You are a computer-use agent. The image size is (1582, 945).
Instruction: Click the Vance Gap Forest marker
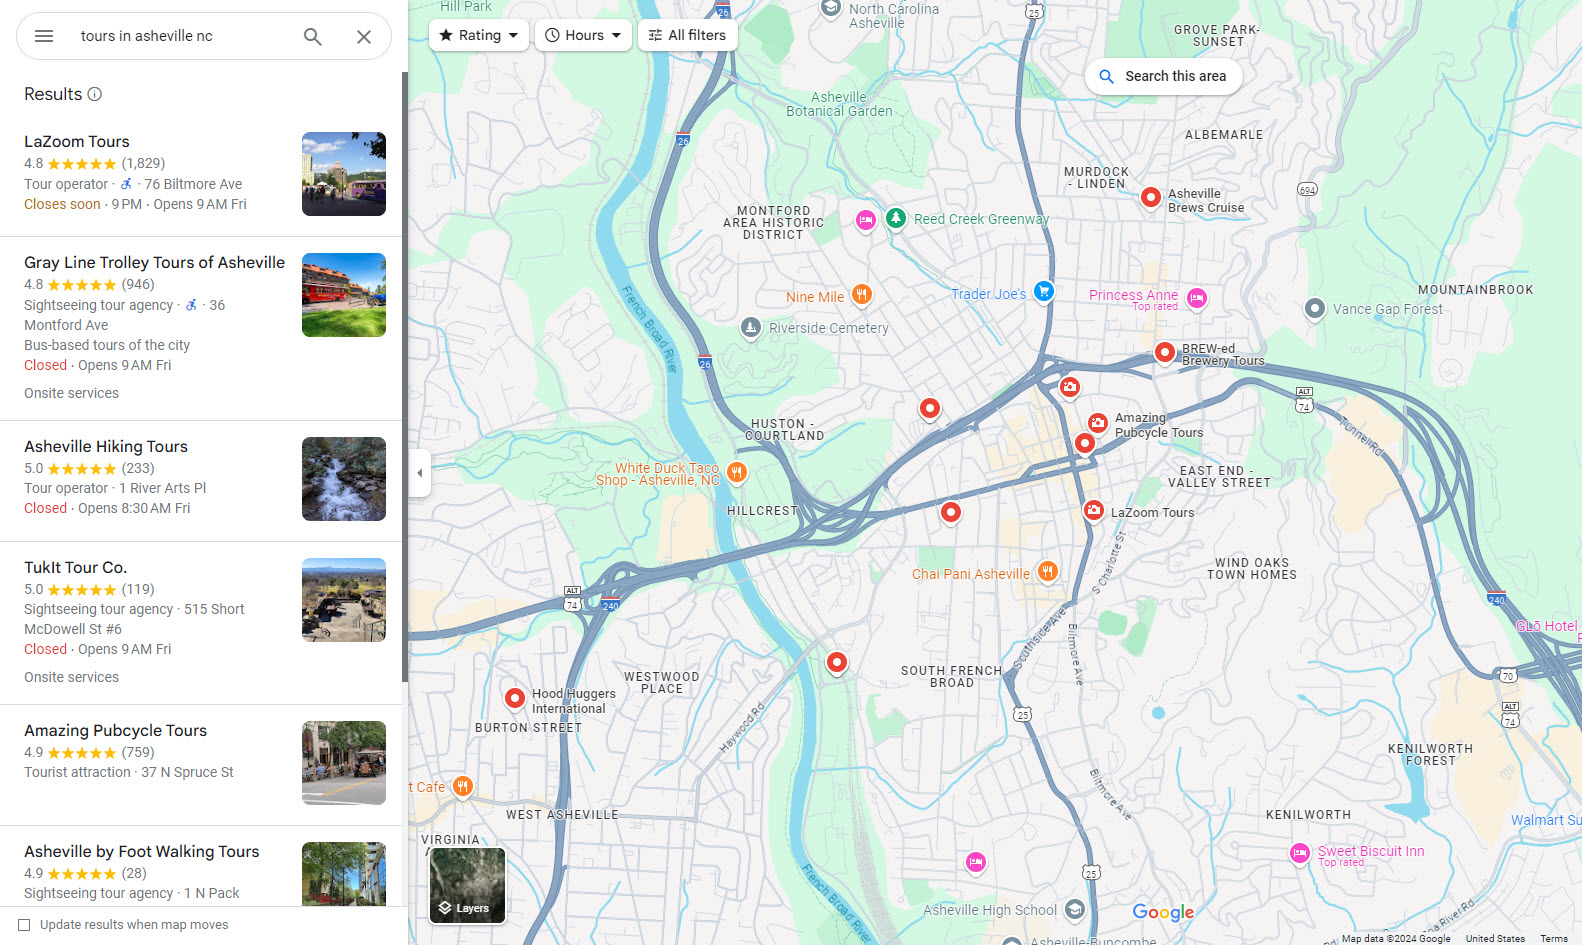tap(1315, 309)
